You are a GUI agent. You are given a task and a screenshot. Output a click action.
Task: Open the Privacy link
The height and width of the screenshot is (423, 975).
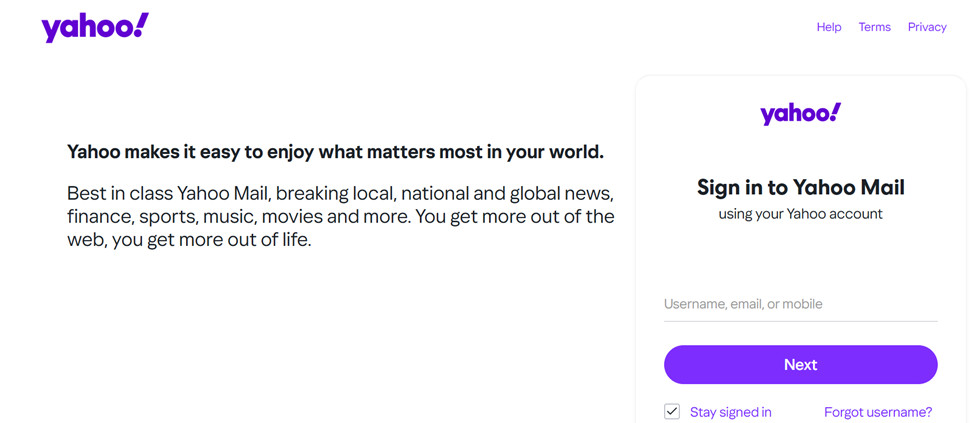(x=927, y=27)
